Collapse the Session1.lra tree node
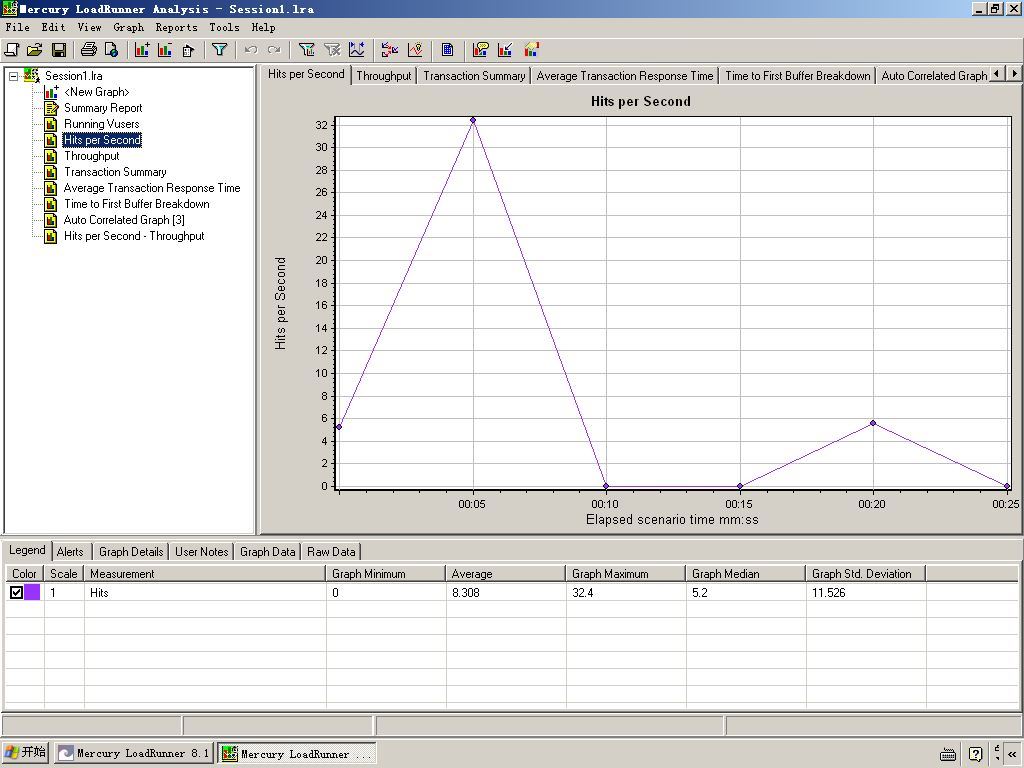This screenshot has width=1024, height=768. tap(13, 76)
